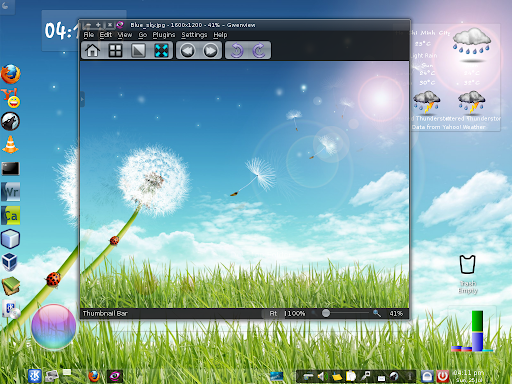Go to previous image in Gwenview
Screen dimensions: 512x384
coord(187,51)
